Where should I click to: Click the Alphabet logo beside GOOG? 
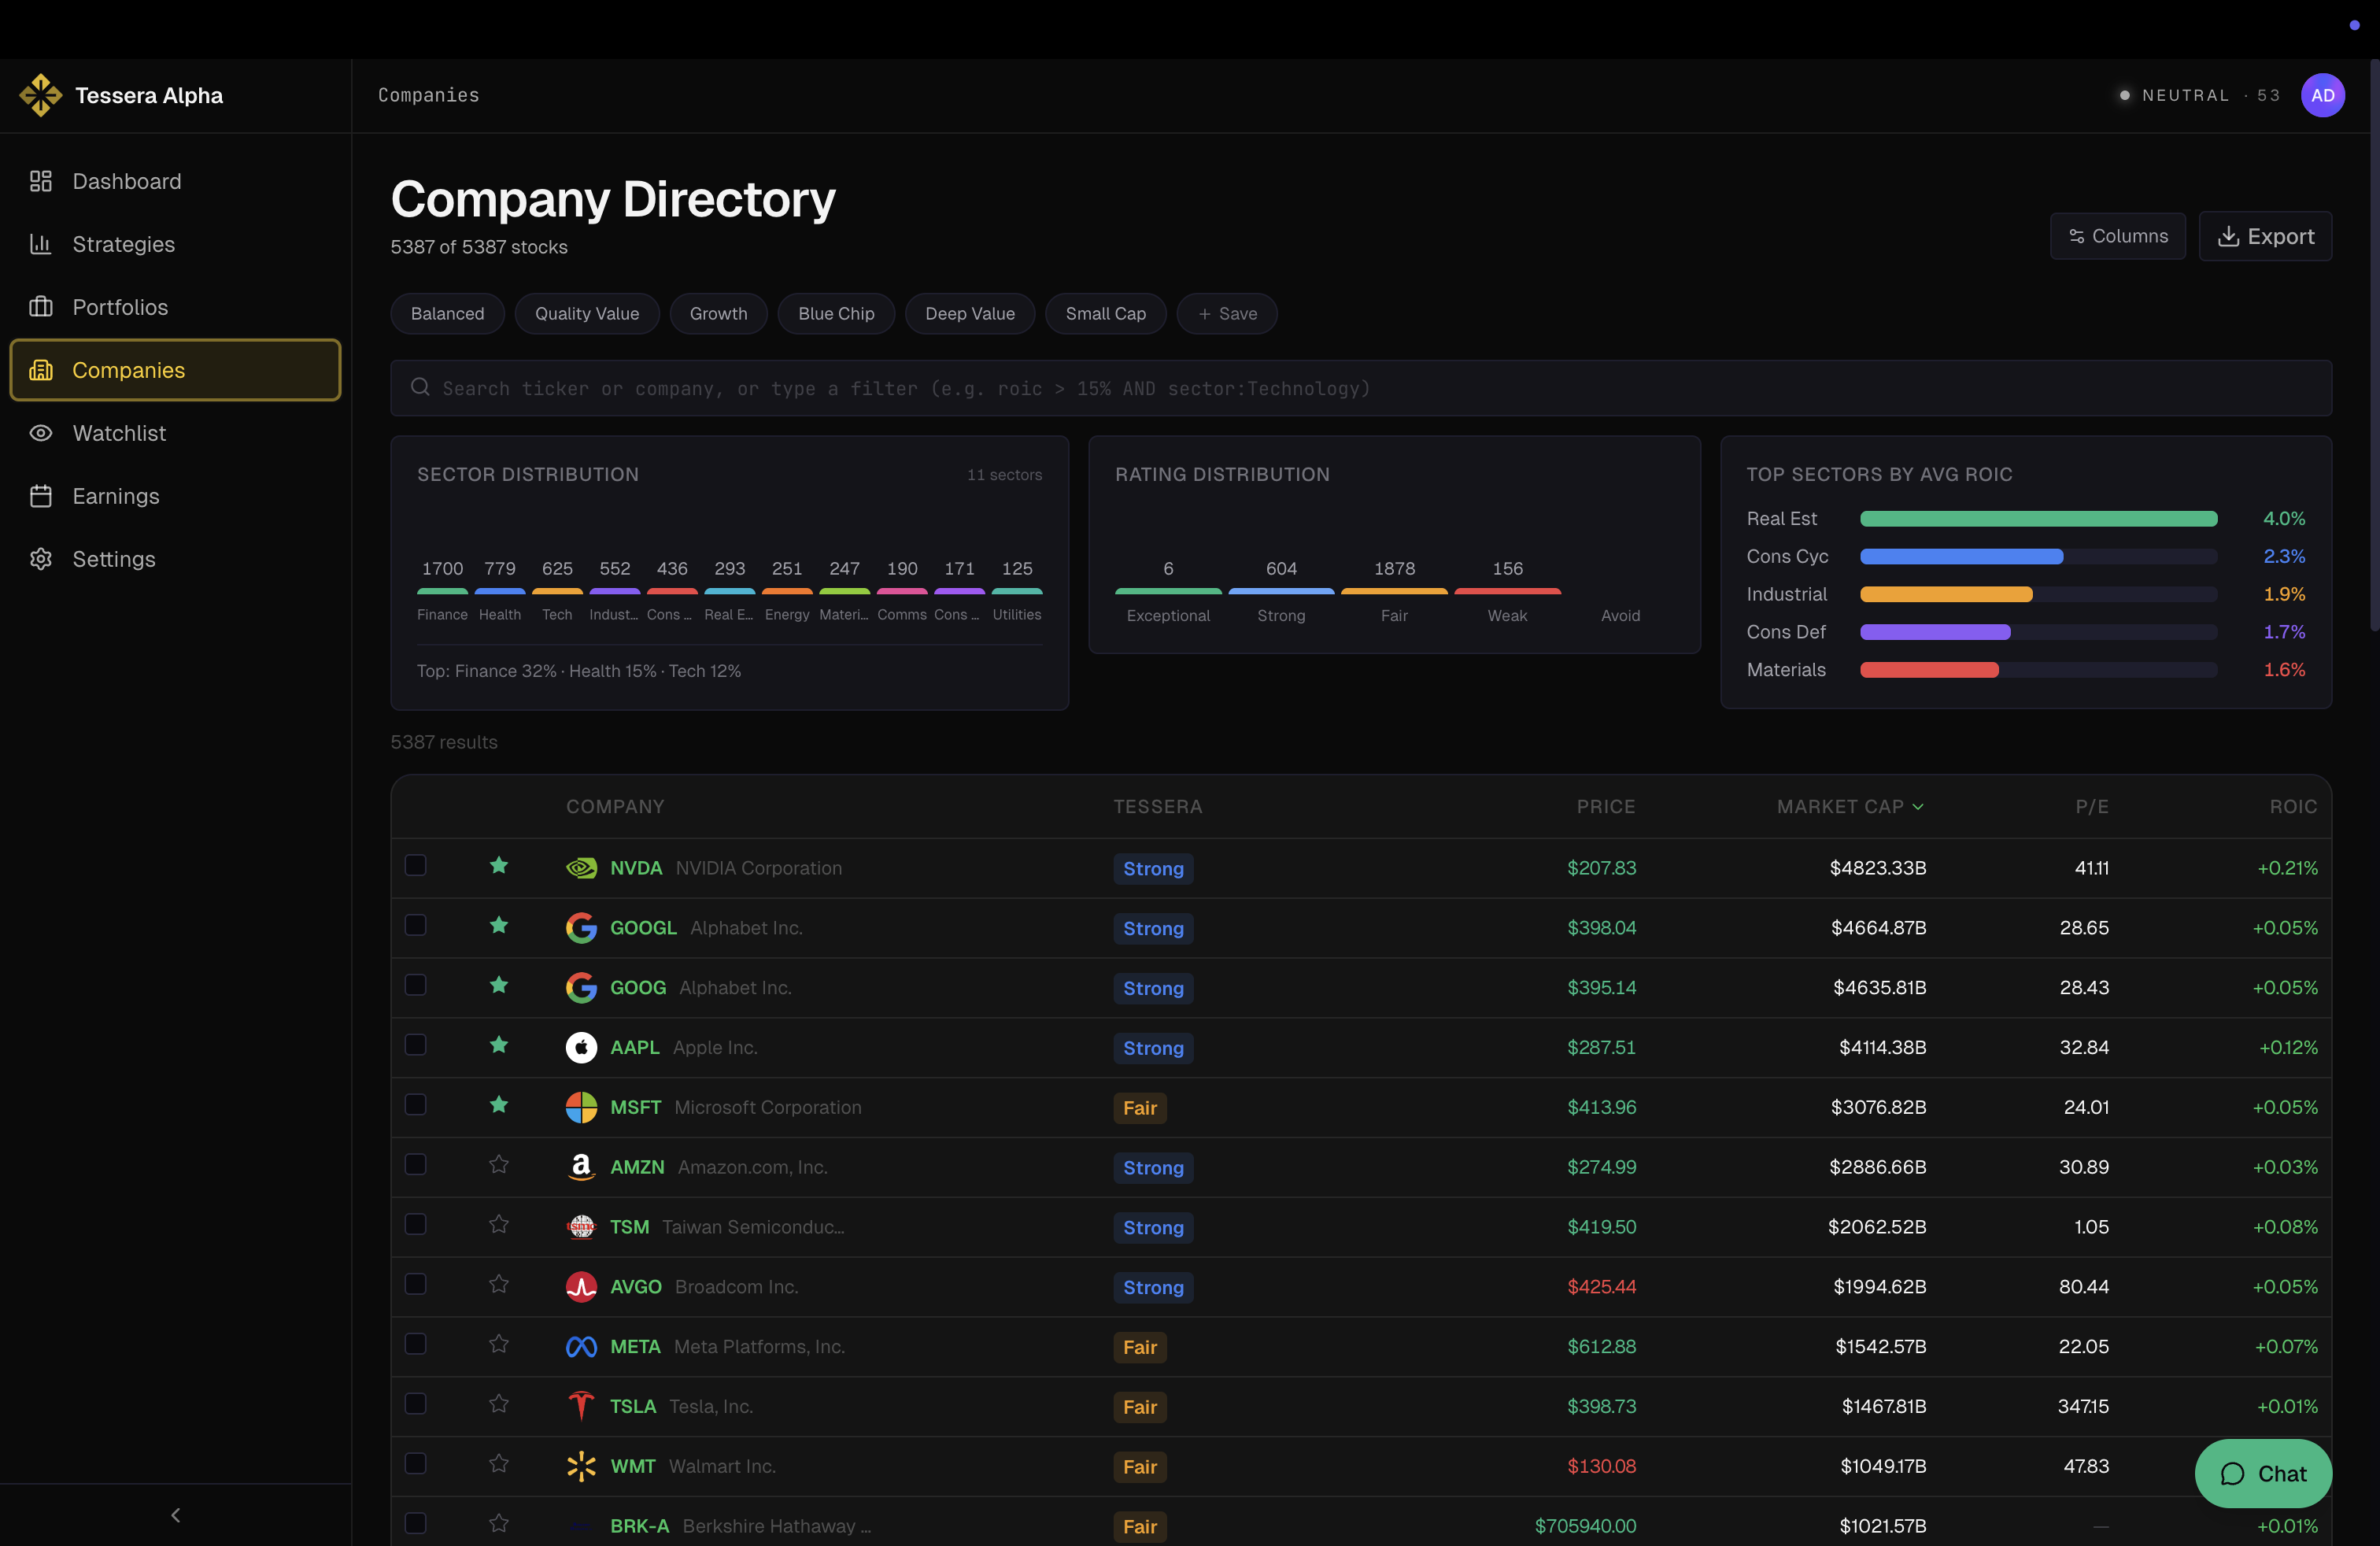pyautogui.click(x=581, y=988)
